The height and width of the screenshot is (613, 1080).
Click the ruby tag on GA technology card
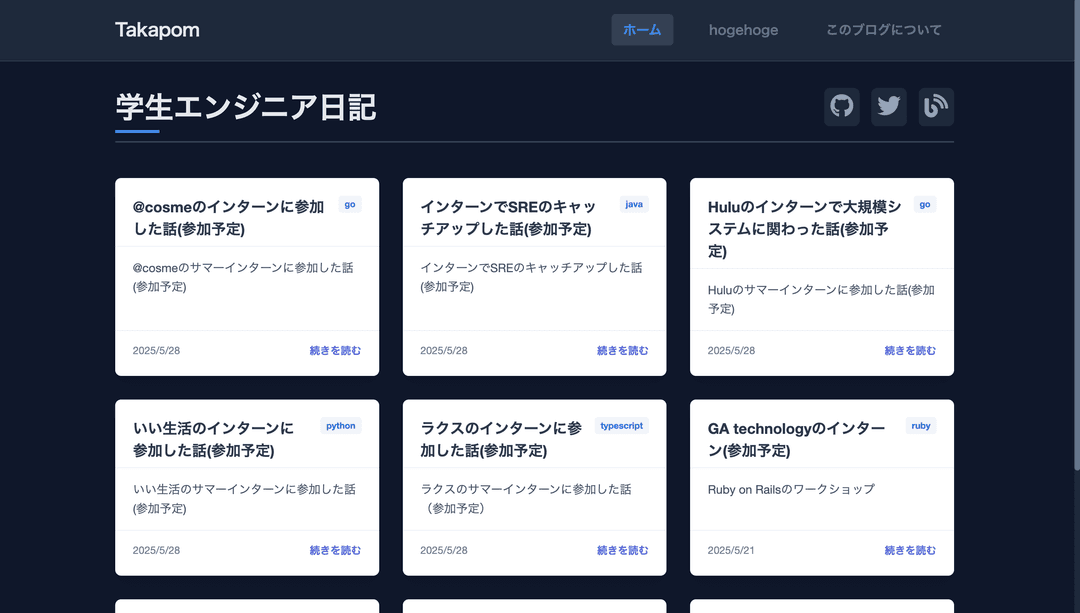[x=921, y=426]
